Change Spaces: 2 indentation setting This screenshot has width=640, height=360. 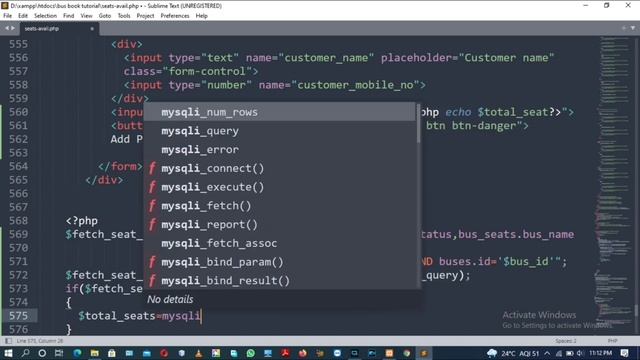click(566, 340)
